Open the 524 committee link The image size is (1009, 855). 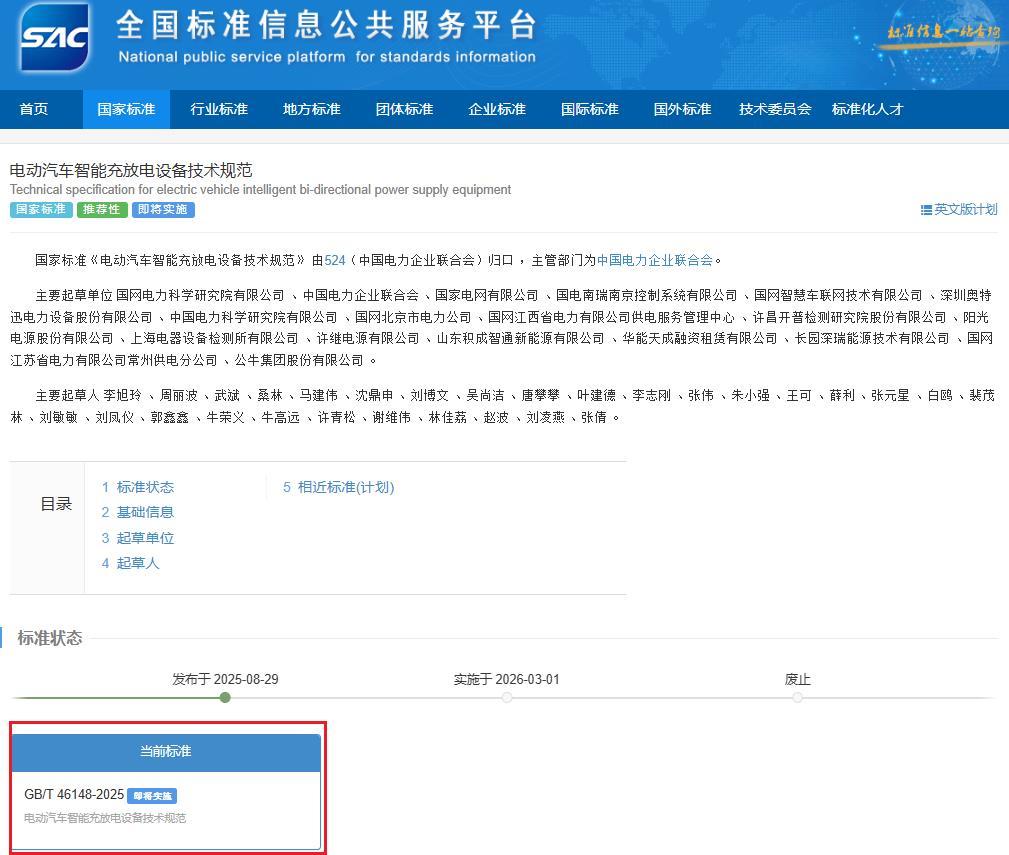(335, 260)
